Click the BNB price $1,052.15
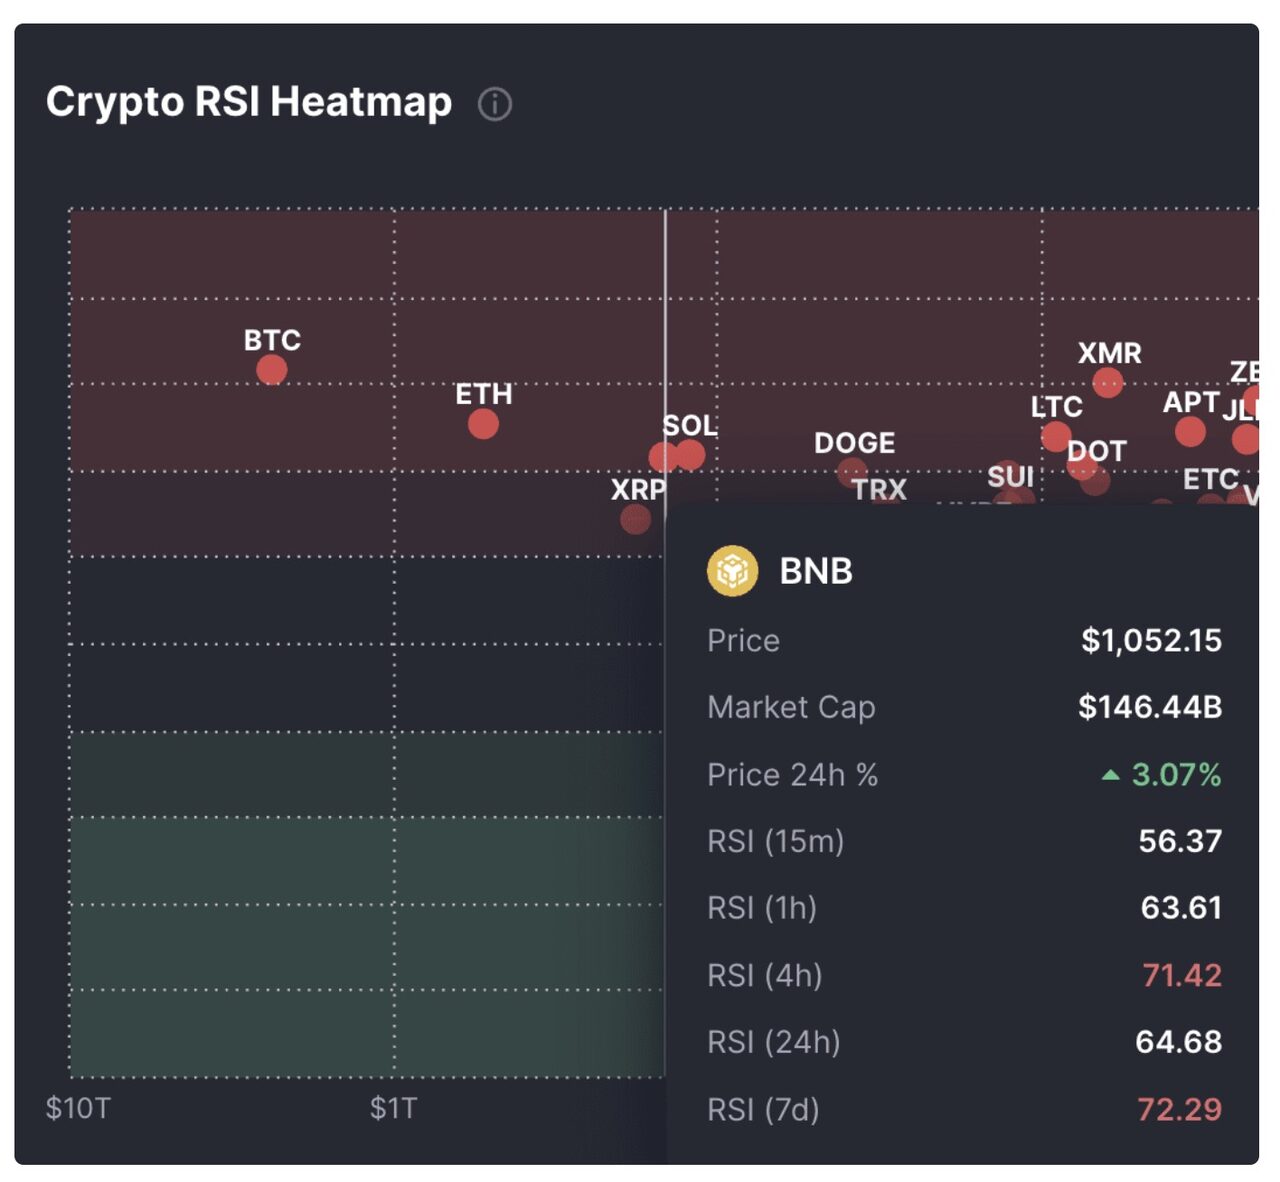Image resolution: width=1280 pixels, height=1182 pixels. (1151, 640)
